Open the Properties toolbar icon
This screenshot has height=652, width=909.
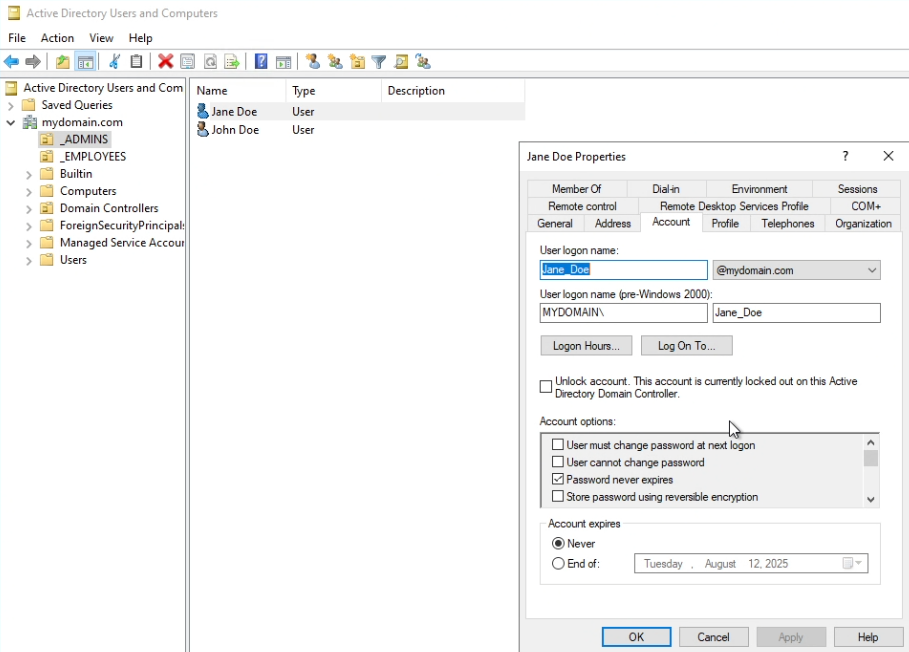187,61
